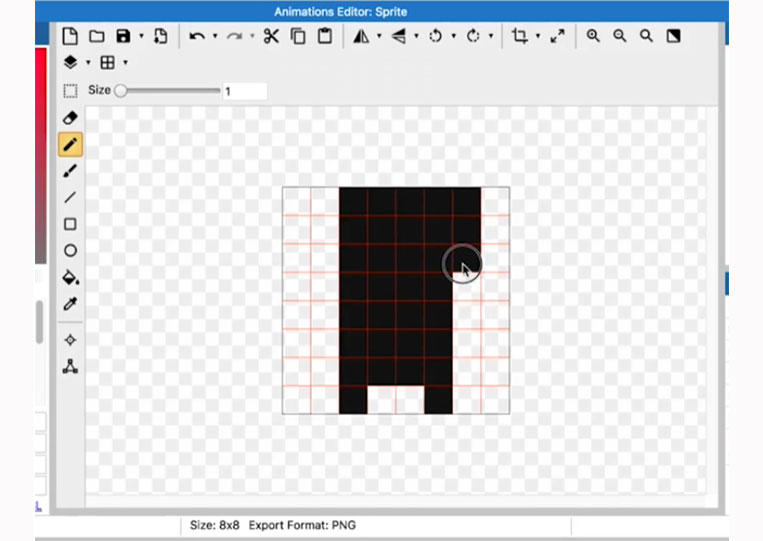Cut selection with the scissors icon
This screenshot has height=541, width=763.
pos(271,36)
